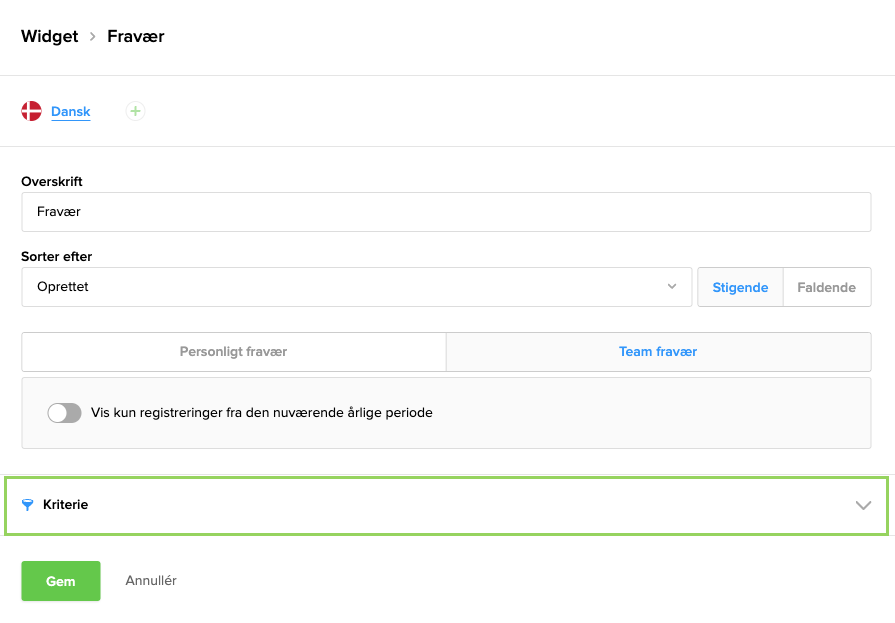The height and width of the screenshot is (623, 895).
Task: Enable registrations from current annual period toggle
Action: [64, 412]
